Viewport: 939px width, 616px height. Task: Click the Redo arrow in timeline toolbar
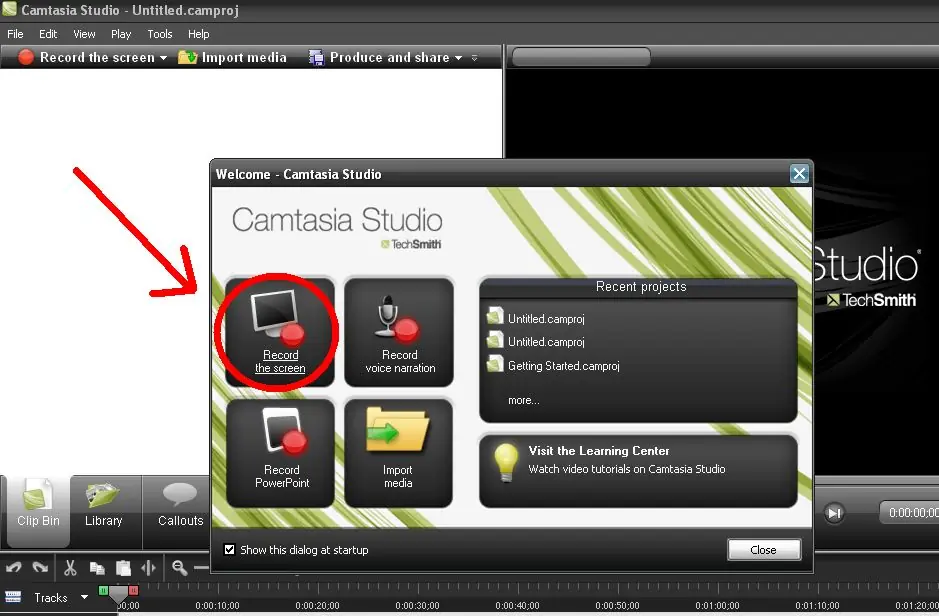coord(40,567)
